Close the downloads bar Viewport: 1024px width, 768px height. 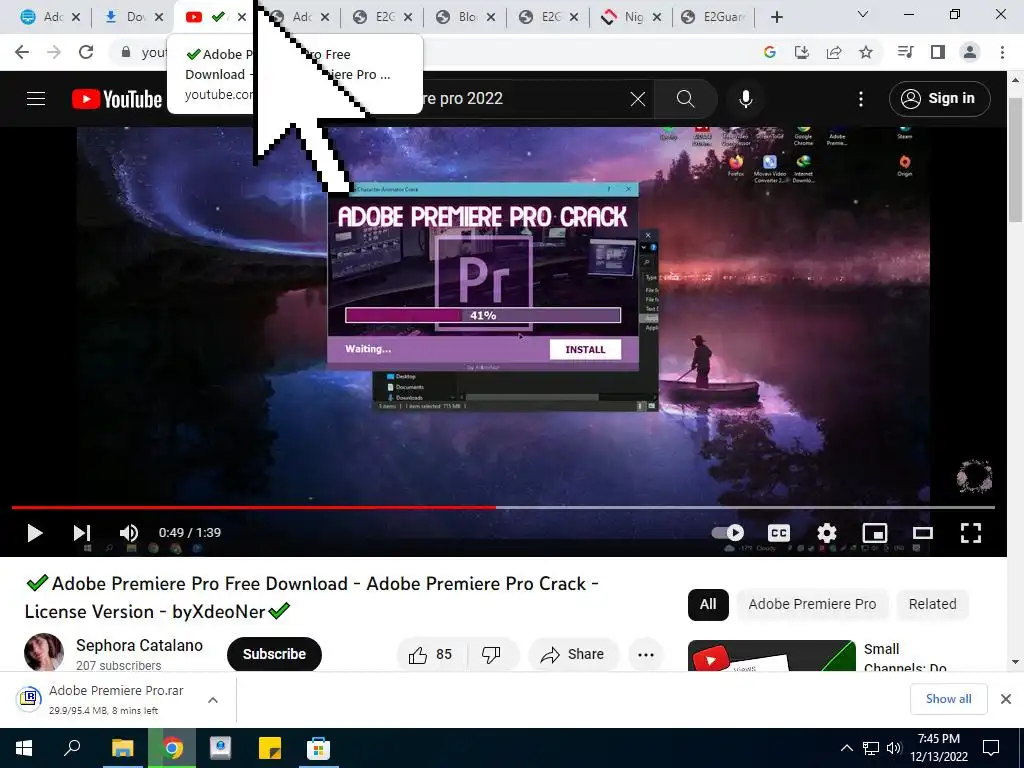click(x=1006, y=699)
